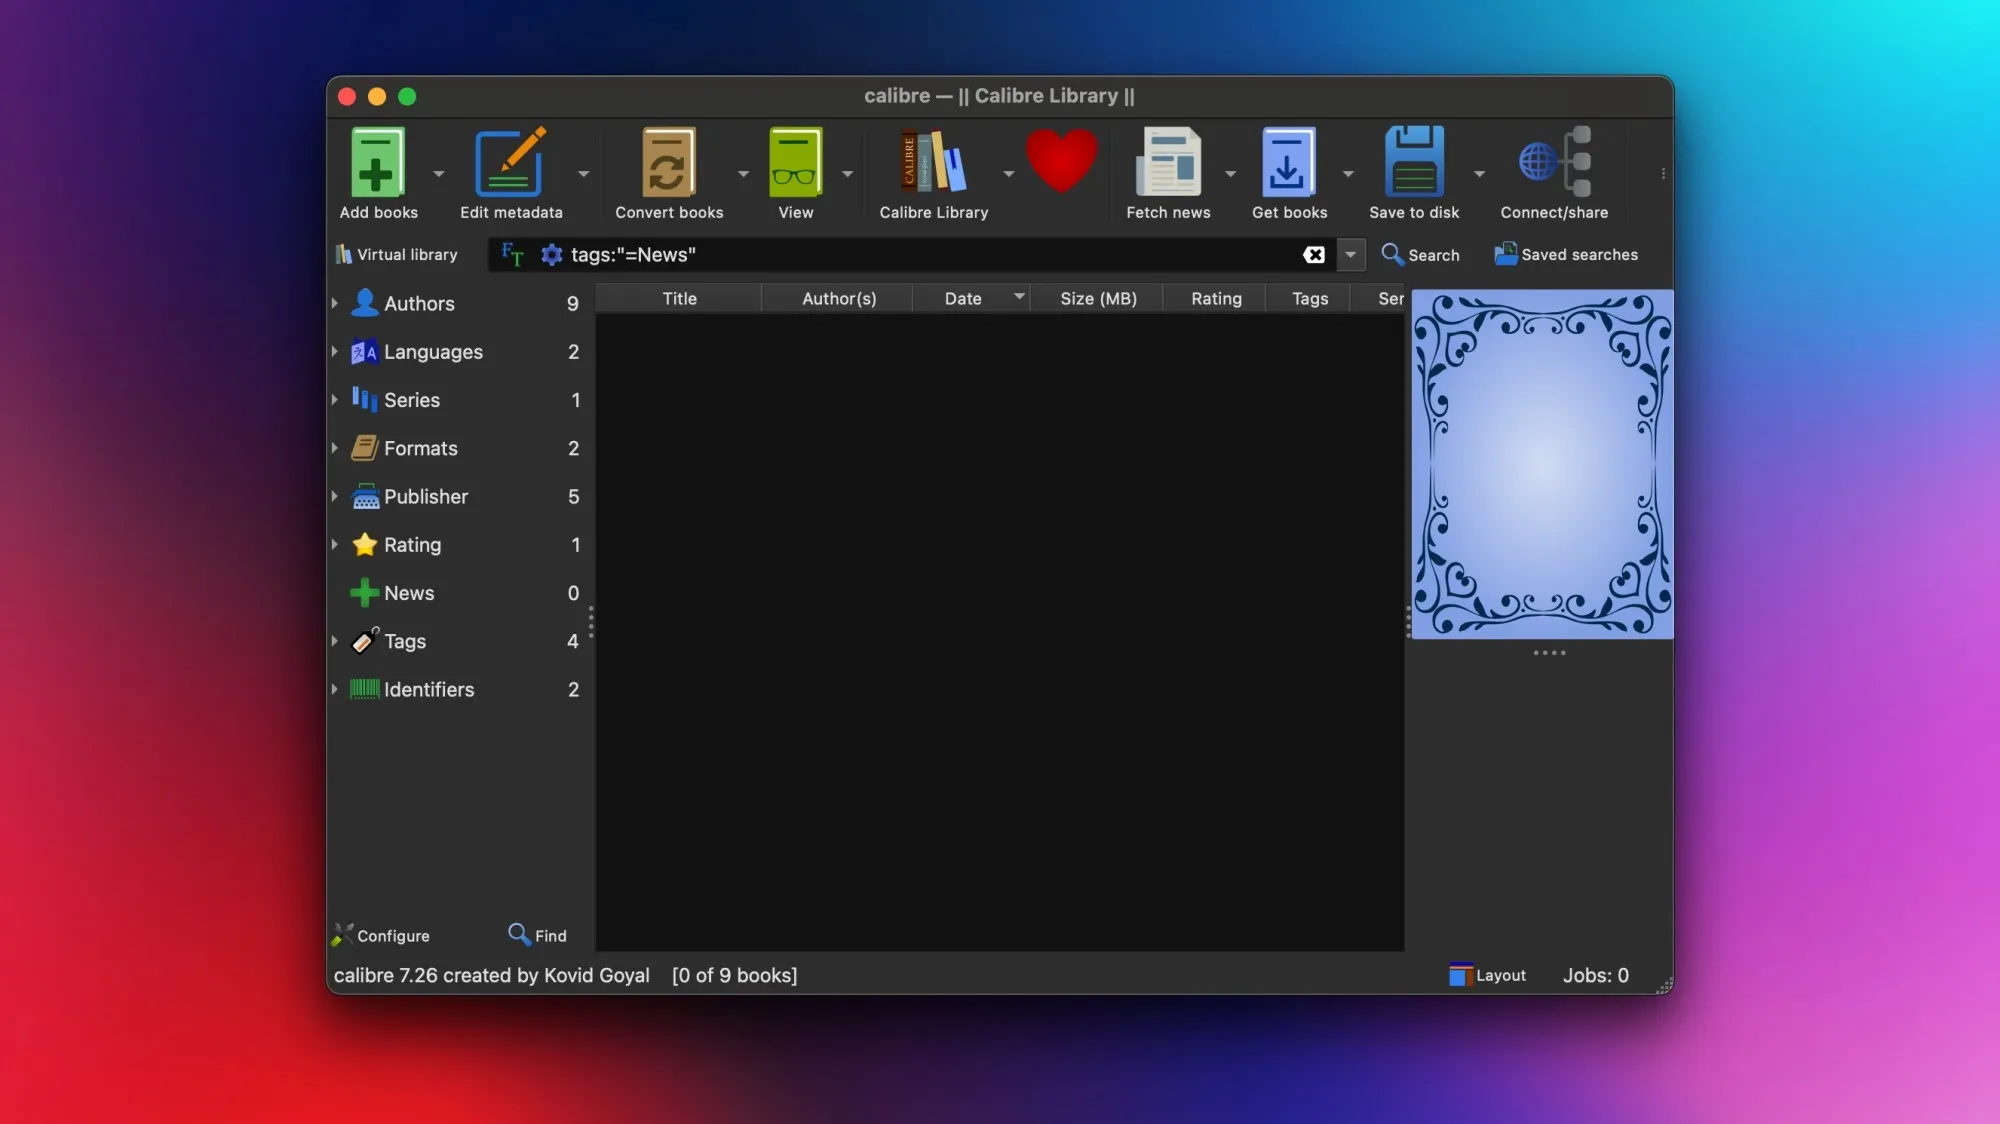
Task: Expand the Authors category
Action: pyautogui.click(x=335, y=303)
